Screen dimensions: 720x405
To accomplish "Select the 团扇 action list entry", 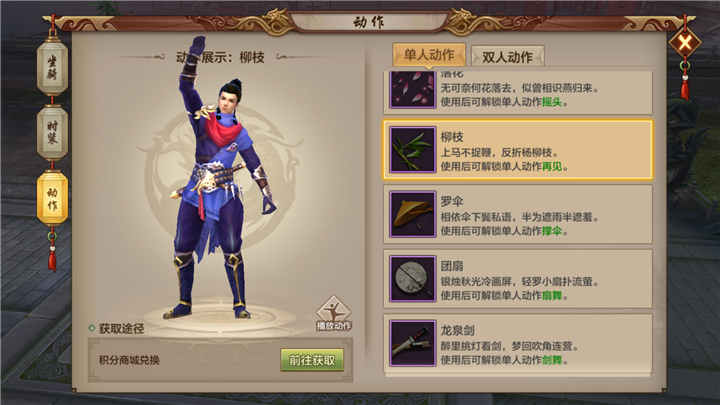I will 518,279.
